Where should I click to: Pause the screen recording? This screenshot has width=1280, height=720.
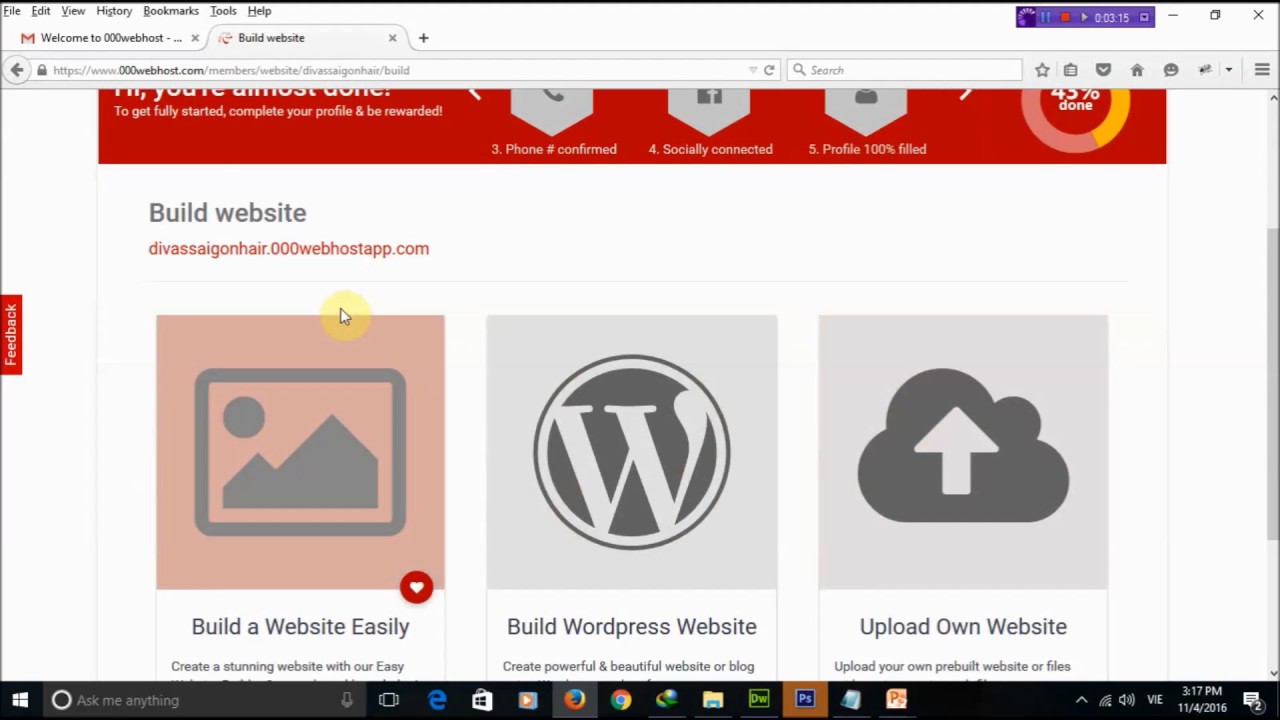coord(1046,17)
